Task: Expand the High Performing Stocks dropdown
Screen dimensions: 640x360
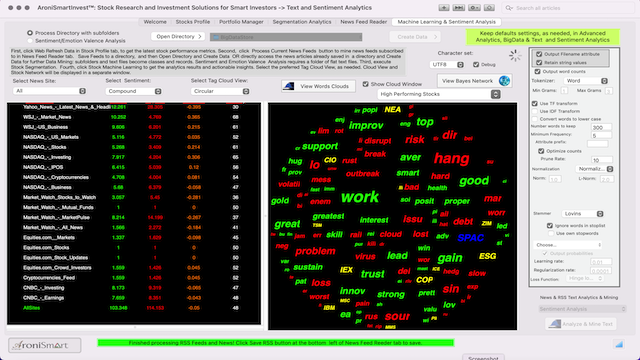Action: click(439, 94)
